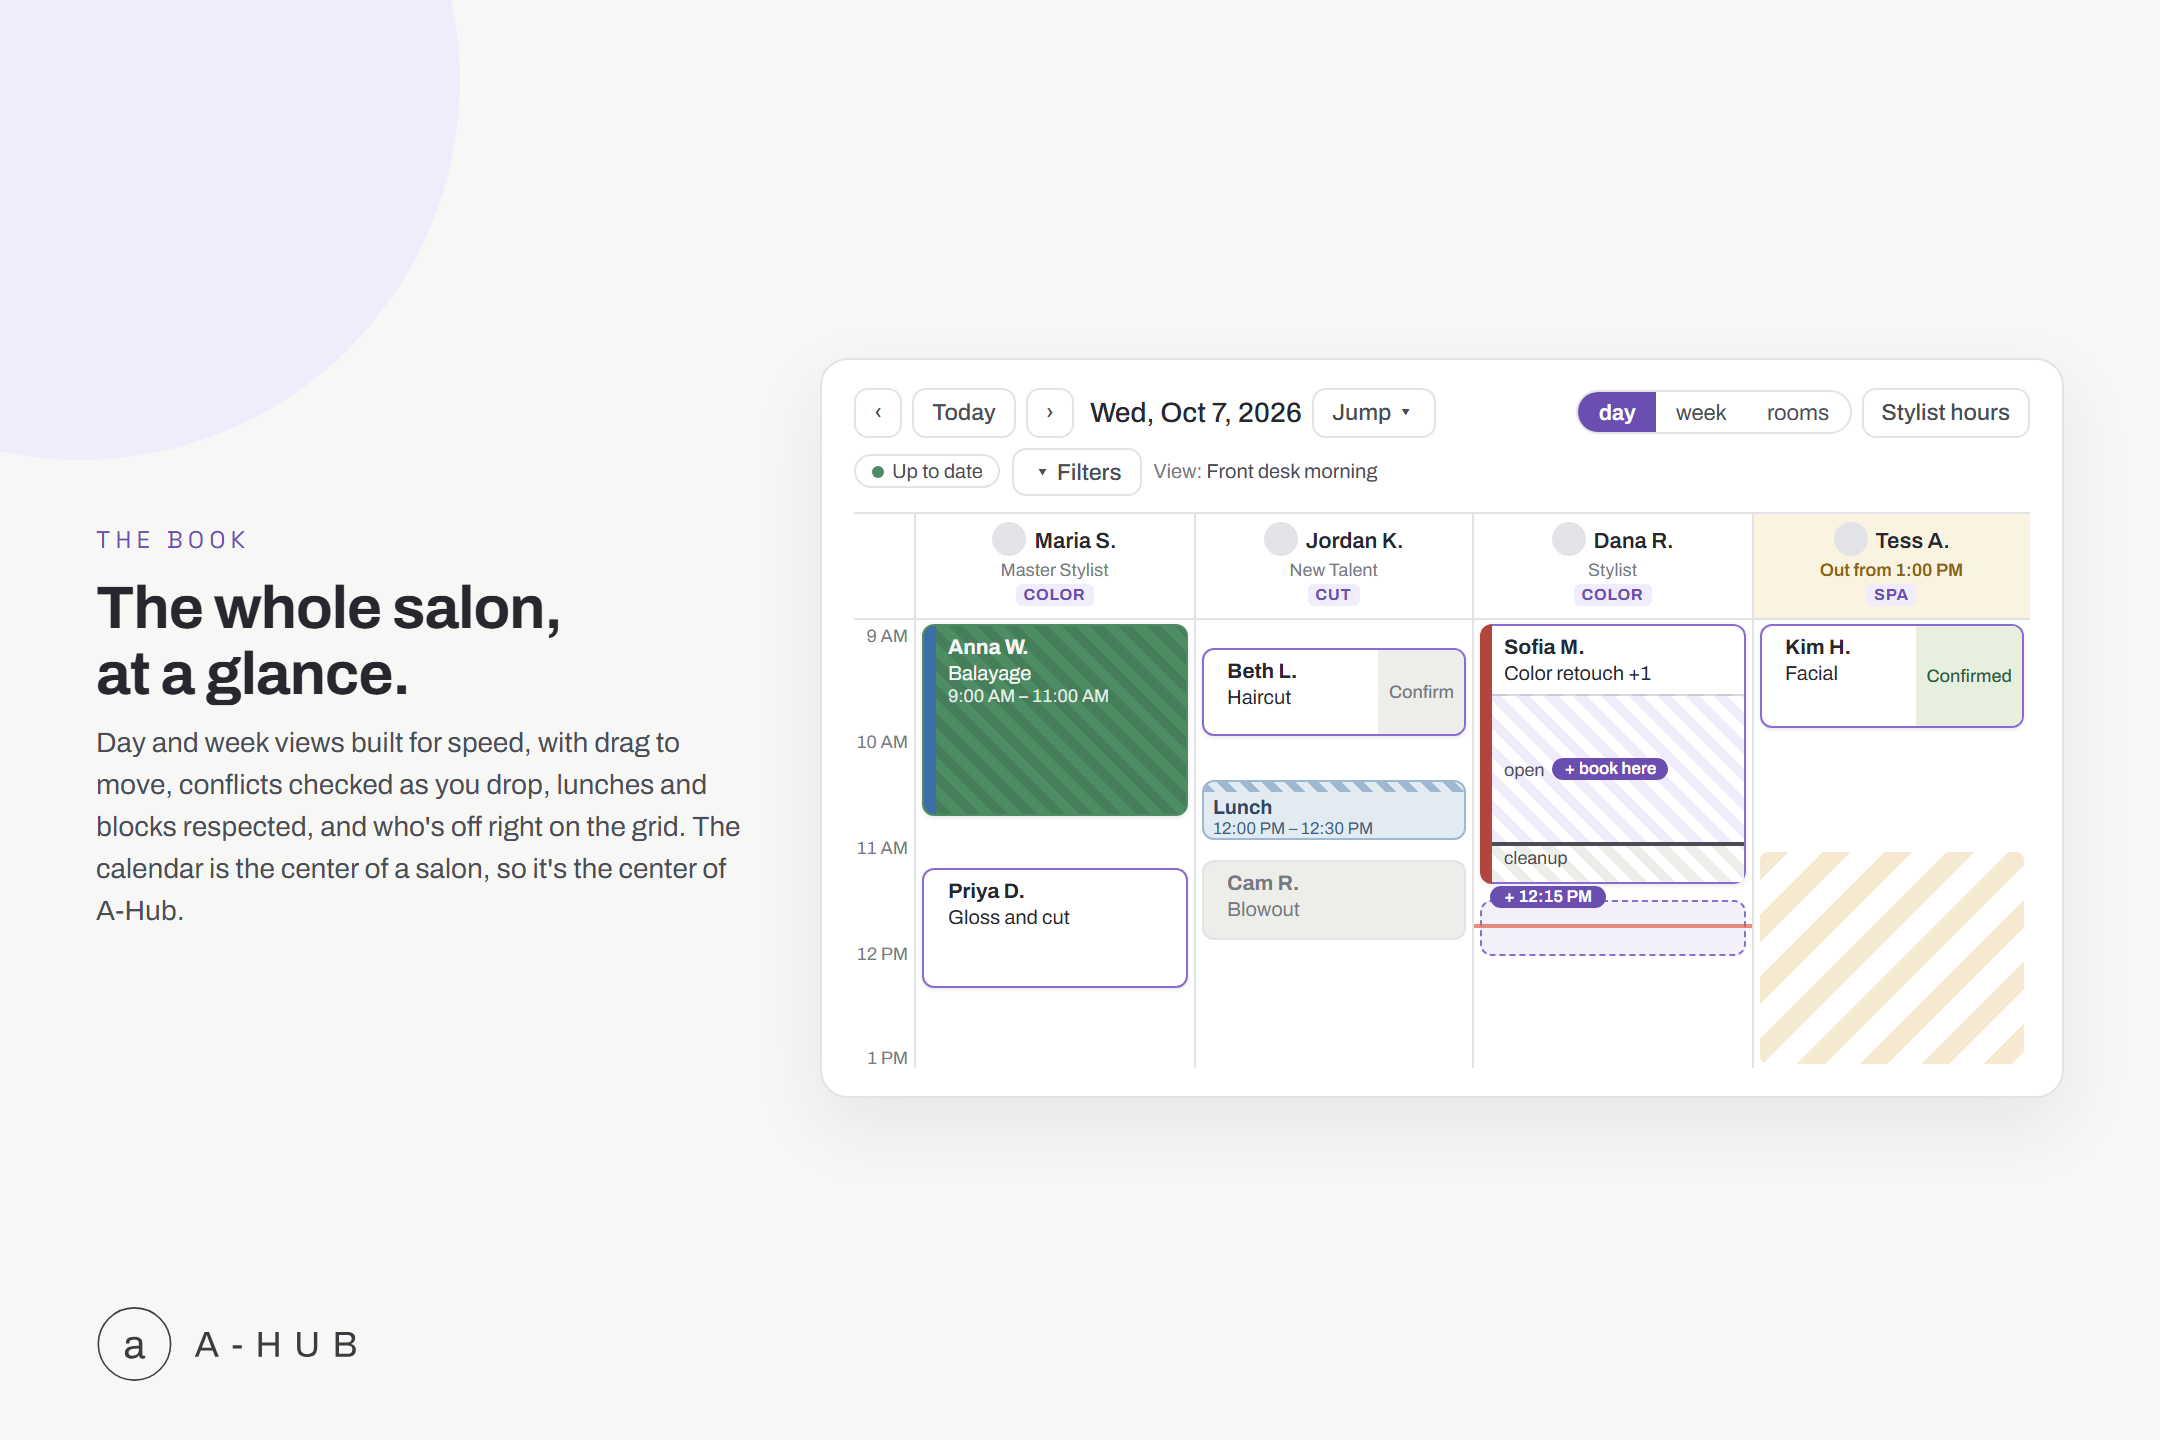Open Stylist hours

[1945, 413]
